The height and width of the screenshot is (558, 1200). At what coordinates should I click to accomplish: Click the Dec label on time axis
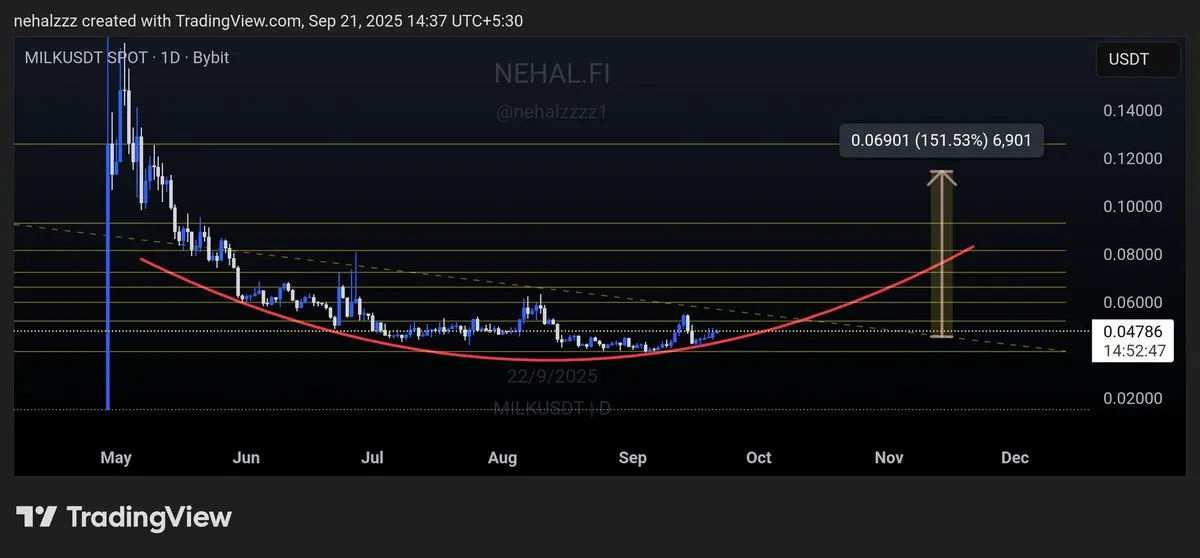pyautogui.click(x=1015, y=458)
